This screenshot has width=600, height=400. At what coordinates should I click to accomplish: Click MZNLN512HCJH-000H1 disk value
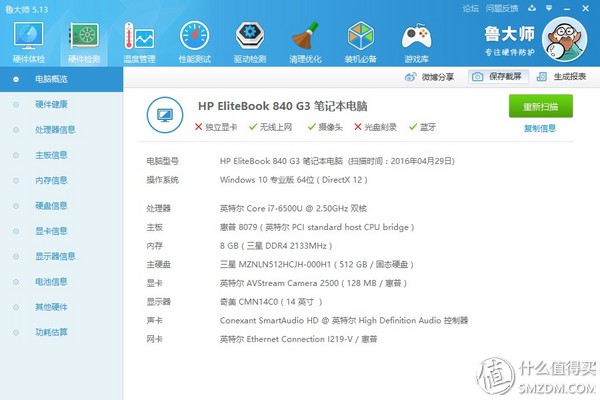pyautogui.click(x=316, y=264)
